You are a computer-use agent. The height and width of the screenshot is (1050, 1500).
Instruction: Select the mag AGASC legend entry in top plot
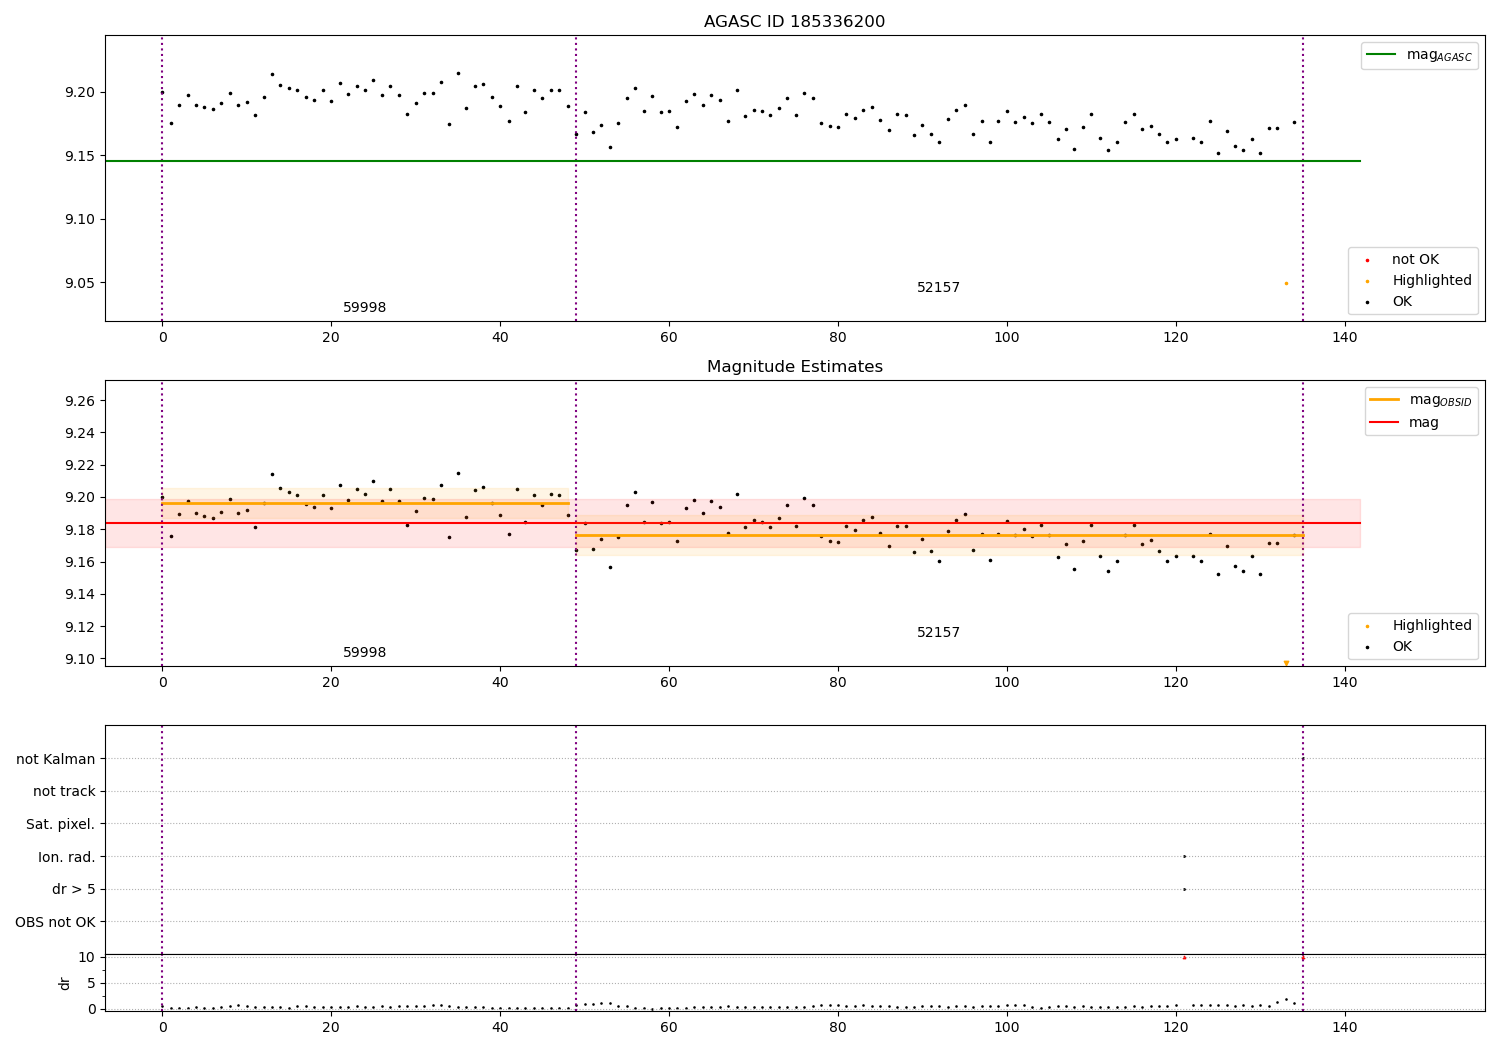[x=1419, y=56]
